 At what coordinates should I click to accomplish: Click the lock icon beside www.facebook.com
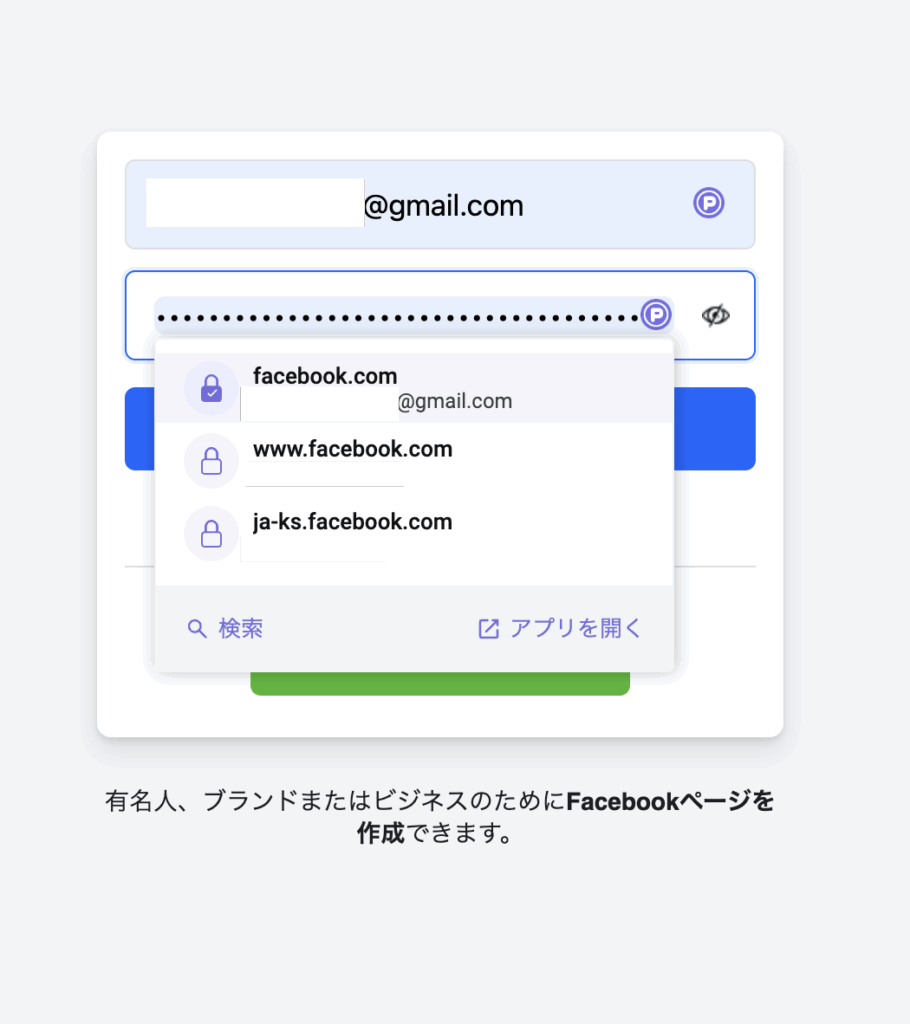click(x=211, y=461)
